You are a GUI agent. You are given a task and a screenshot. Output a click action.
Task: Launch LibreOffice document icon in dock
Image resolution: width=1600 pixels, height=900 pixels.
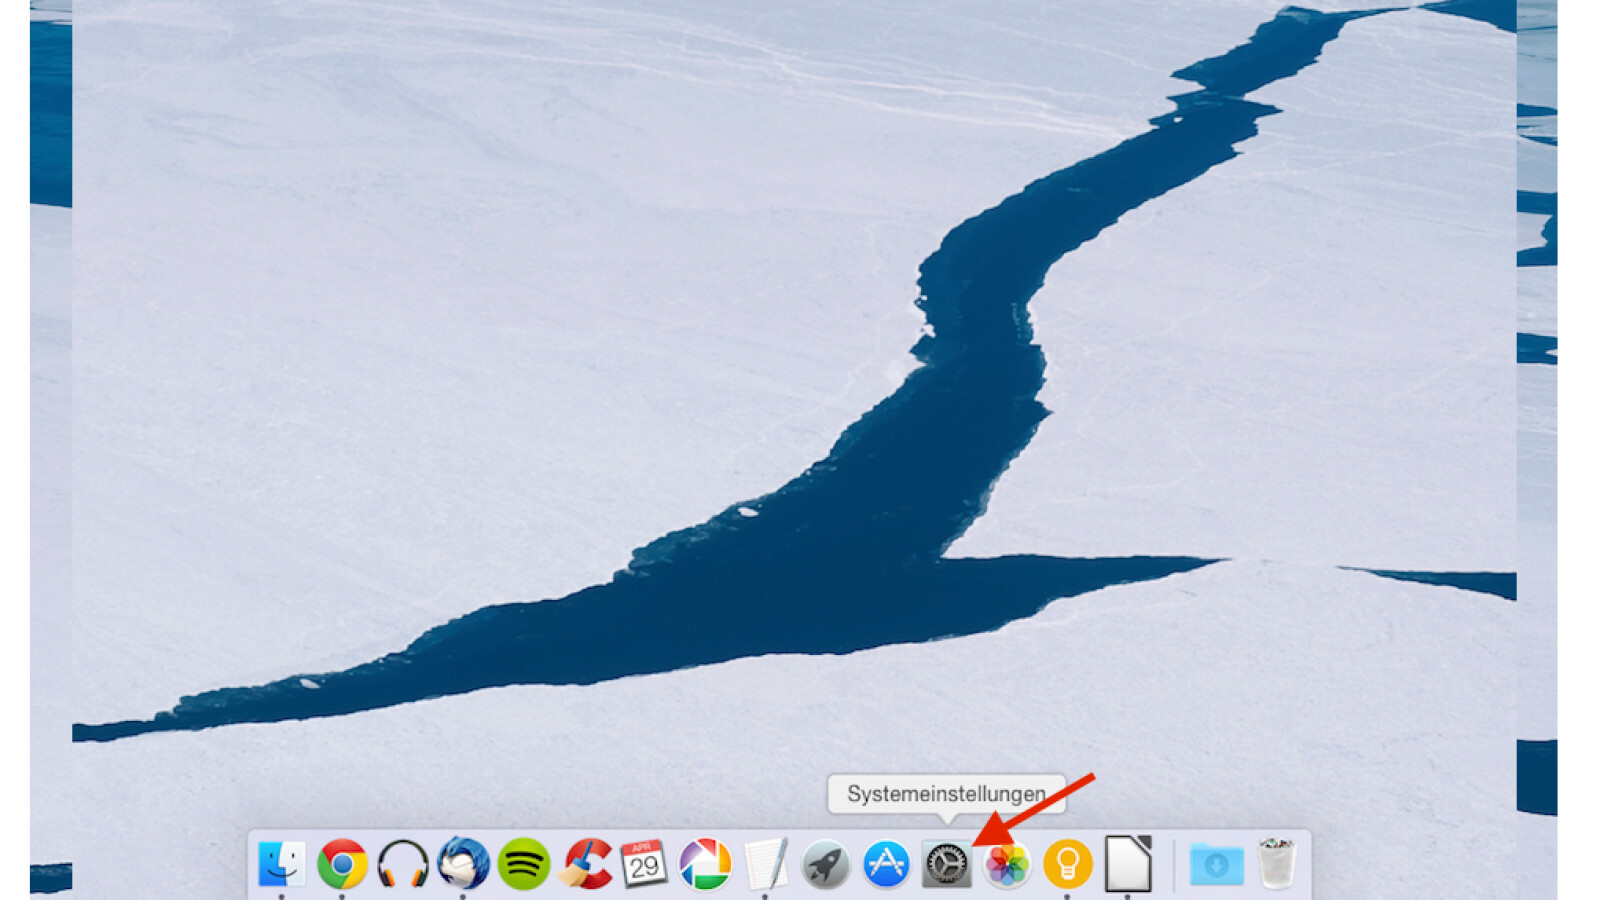pos(1128,863)
